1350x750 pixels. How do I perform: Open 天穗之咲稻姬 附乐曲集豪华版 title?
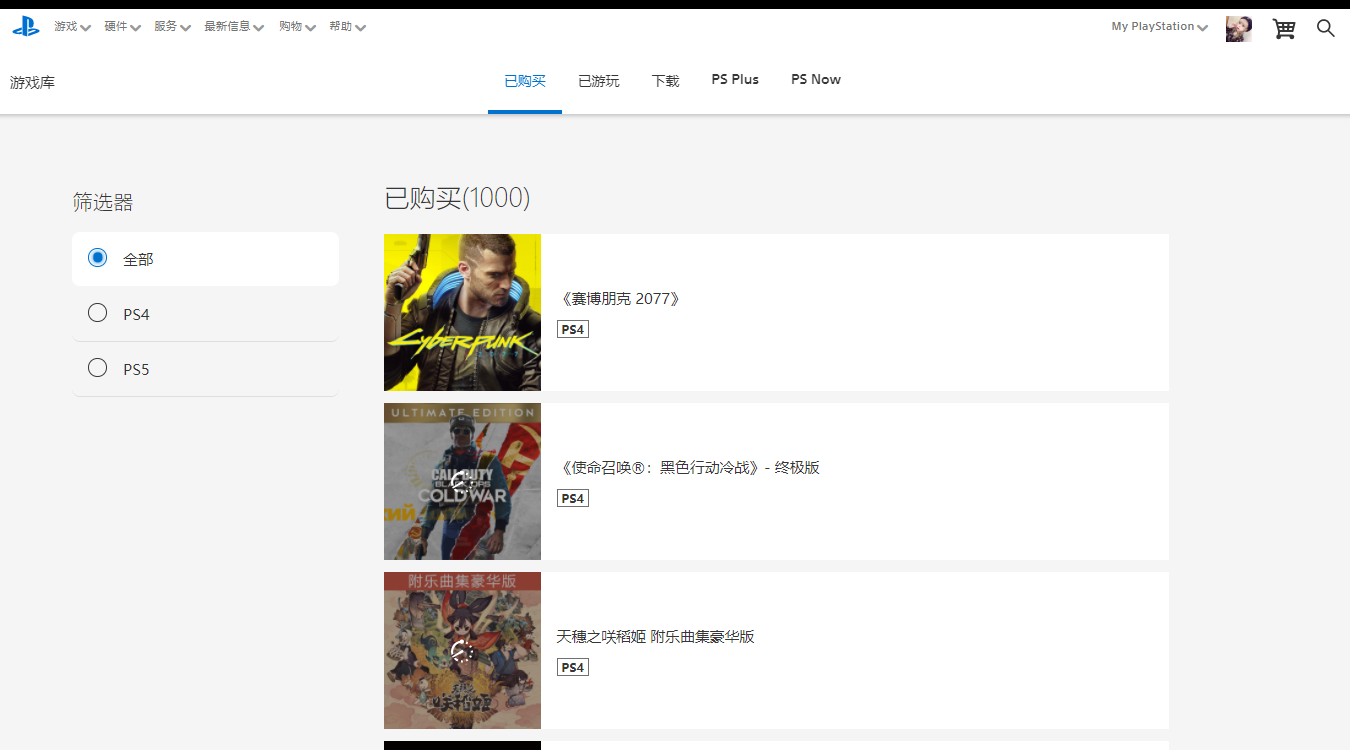click(x=655, y=637)
